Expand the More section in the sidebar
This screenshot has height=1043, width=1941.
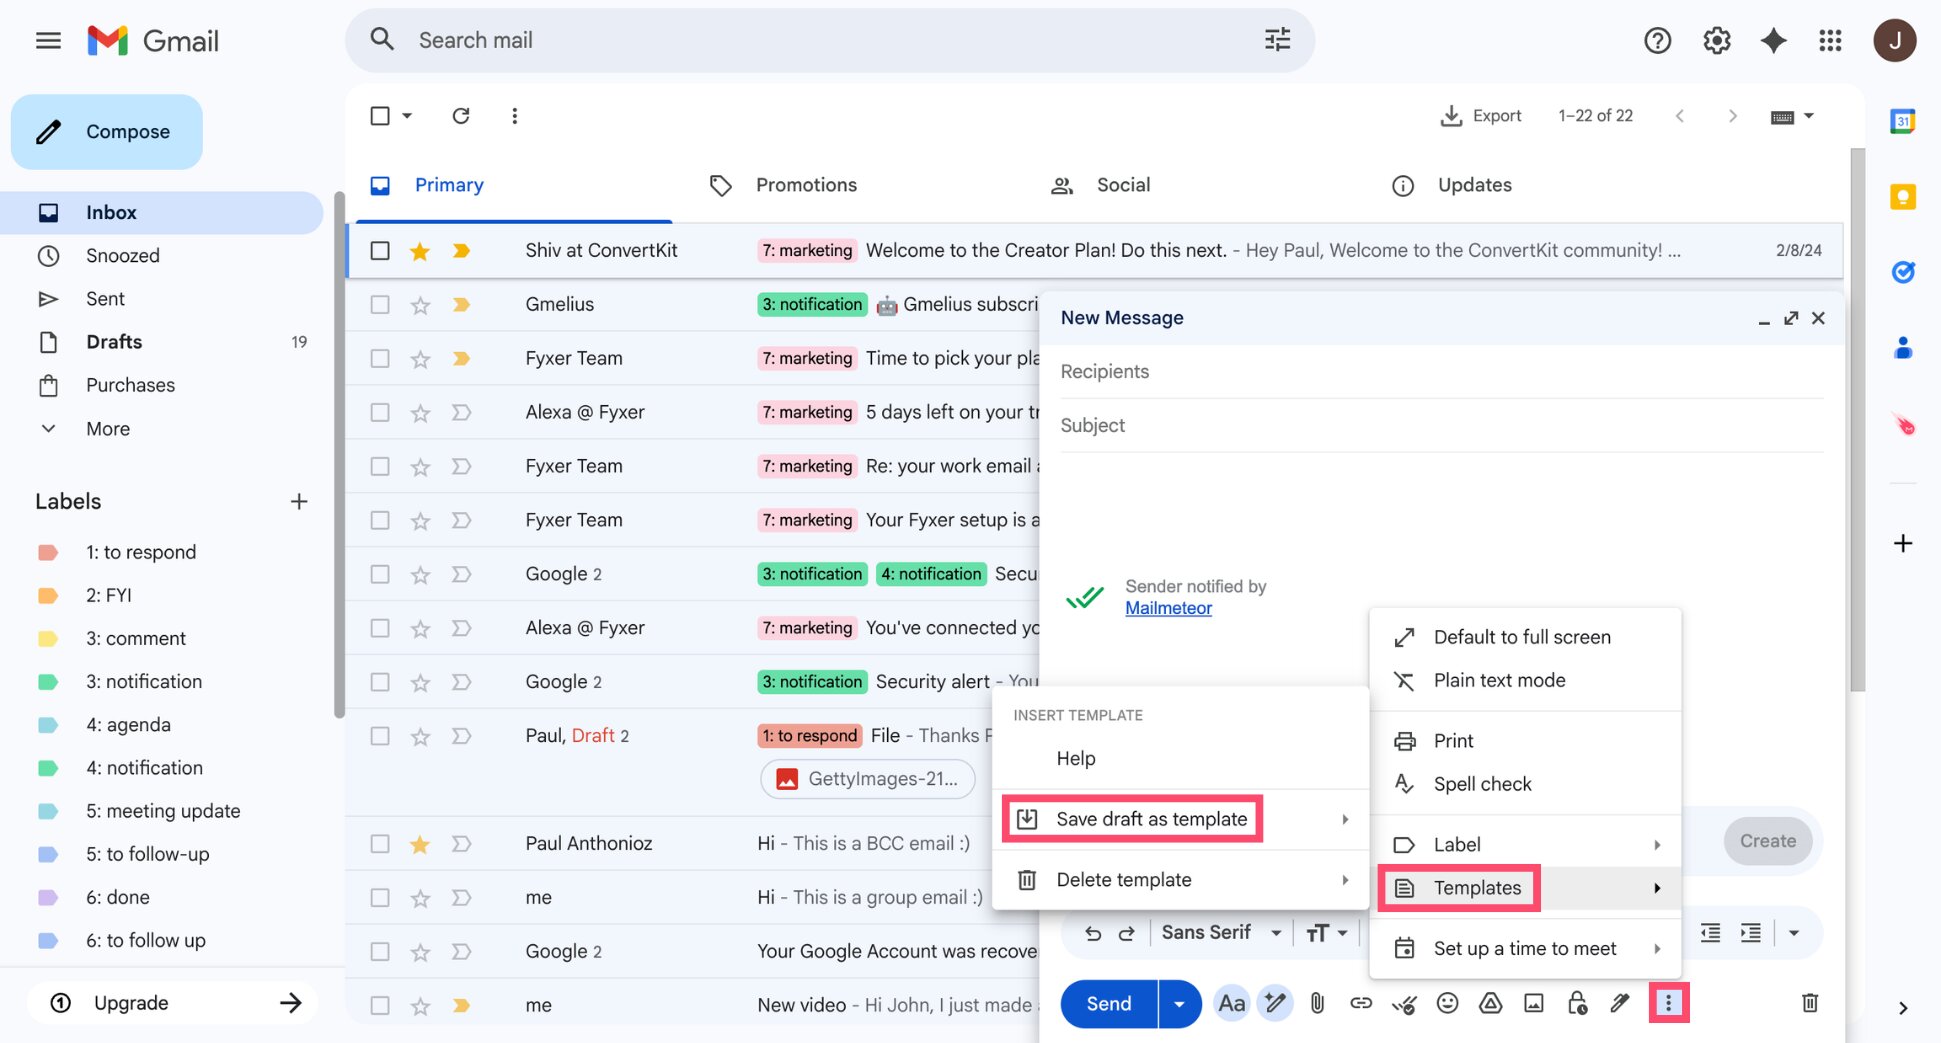[x=106, y=428]
